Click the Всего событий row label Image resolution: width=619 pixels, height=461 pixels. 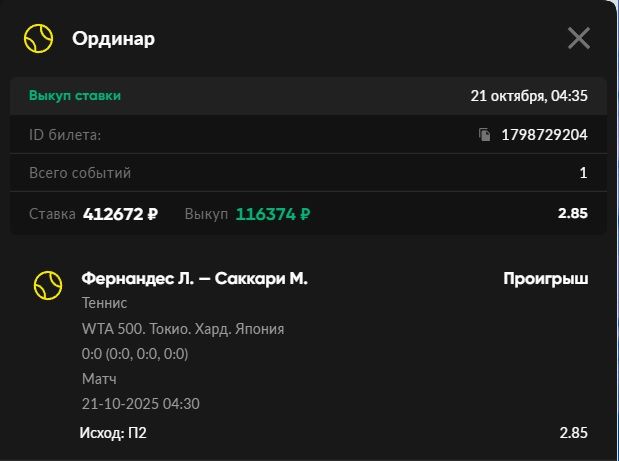pyautogui.click(x=80, y=173)
